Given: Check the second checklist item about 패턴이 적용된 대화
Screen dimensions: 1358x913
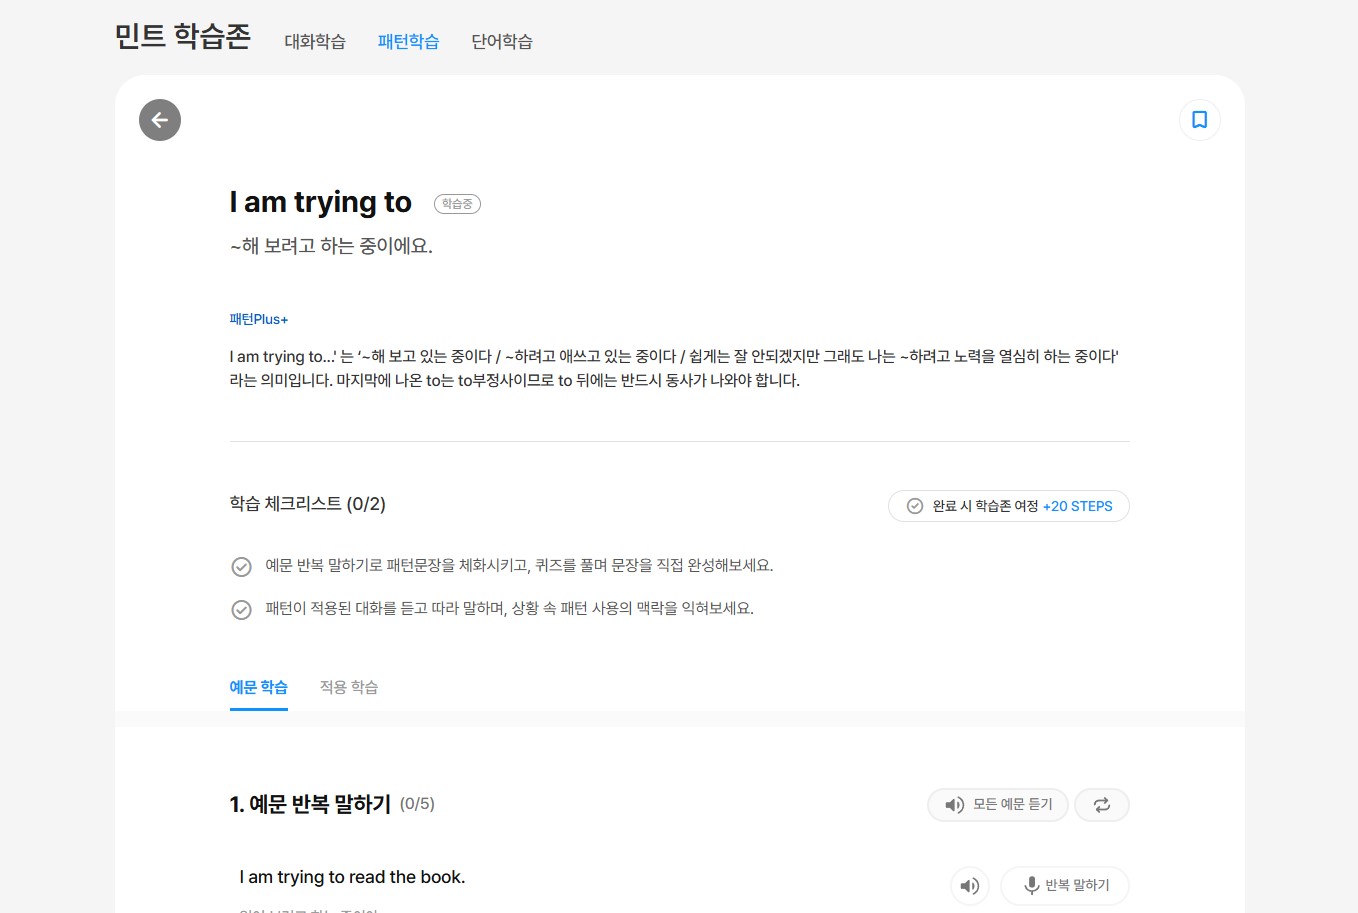Looking at the screenshot, I should [x=242, y=610].
